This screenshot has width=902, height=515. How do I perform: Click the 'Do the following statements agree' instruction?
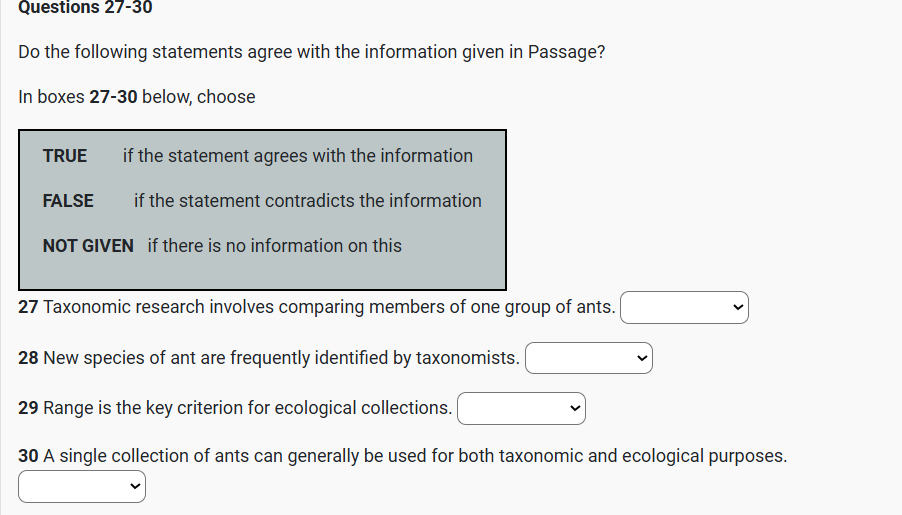[x=311, y=52]
